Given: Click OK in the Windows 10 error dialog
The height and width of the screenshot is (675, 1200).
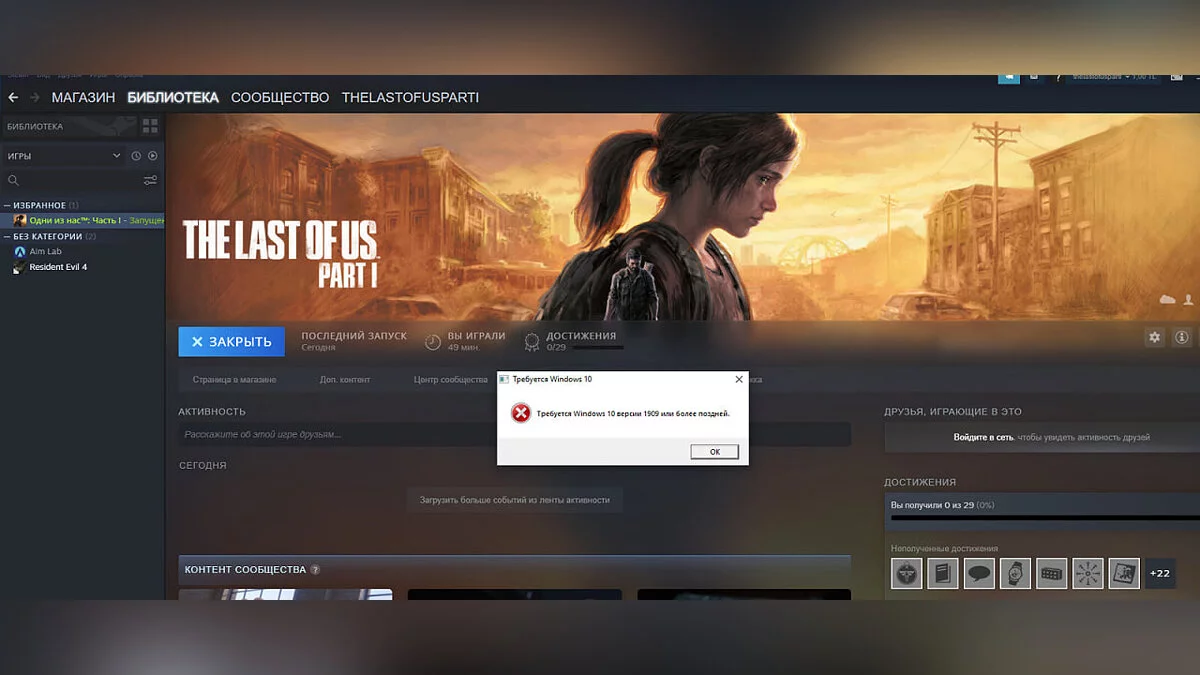Looking at the screenshot, I should (x=714, y=452).
